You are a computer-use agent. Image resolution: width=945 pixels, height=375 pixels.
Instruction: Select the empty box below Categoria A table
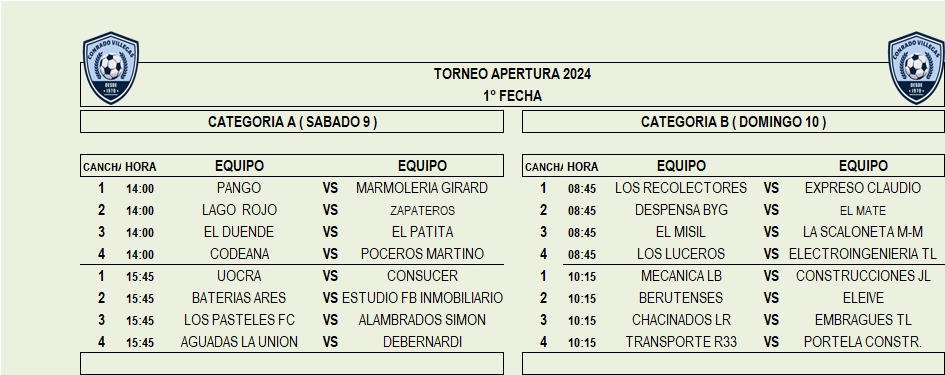pos(292,364)
